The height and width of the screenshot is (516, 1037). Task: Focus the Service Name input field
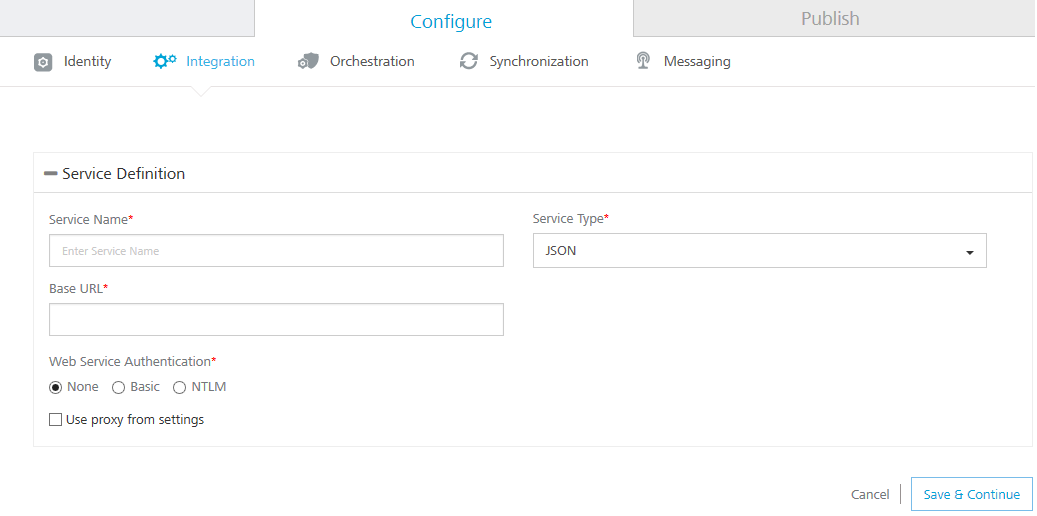[x=276, y=251]
